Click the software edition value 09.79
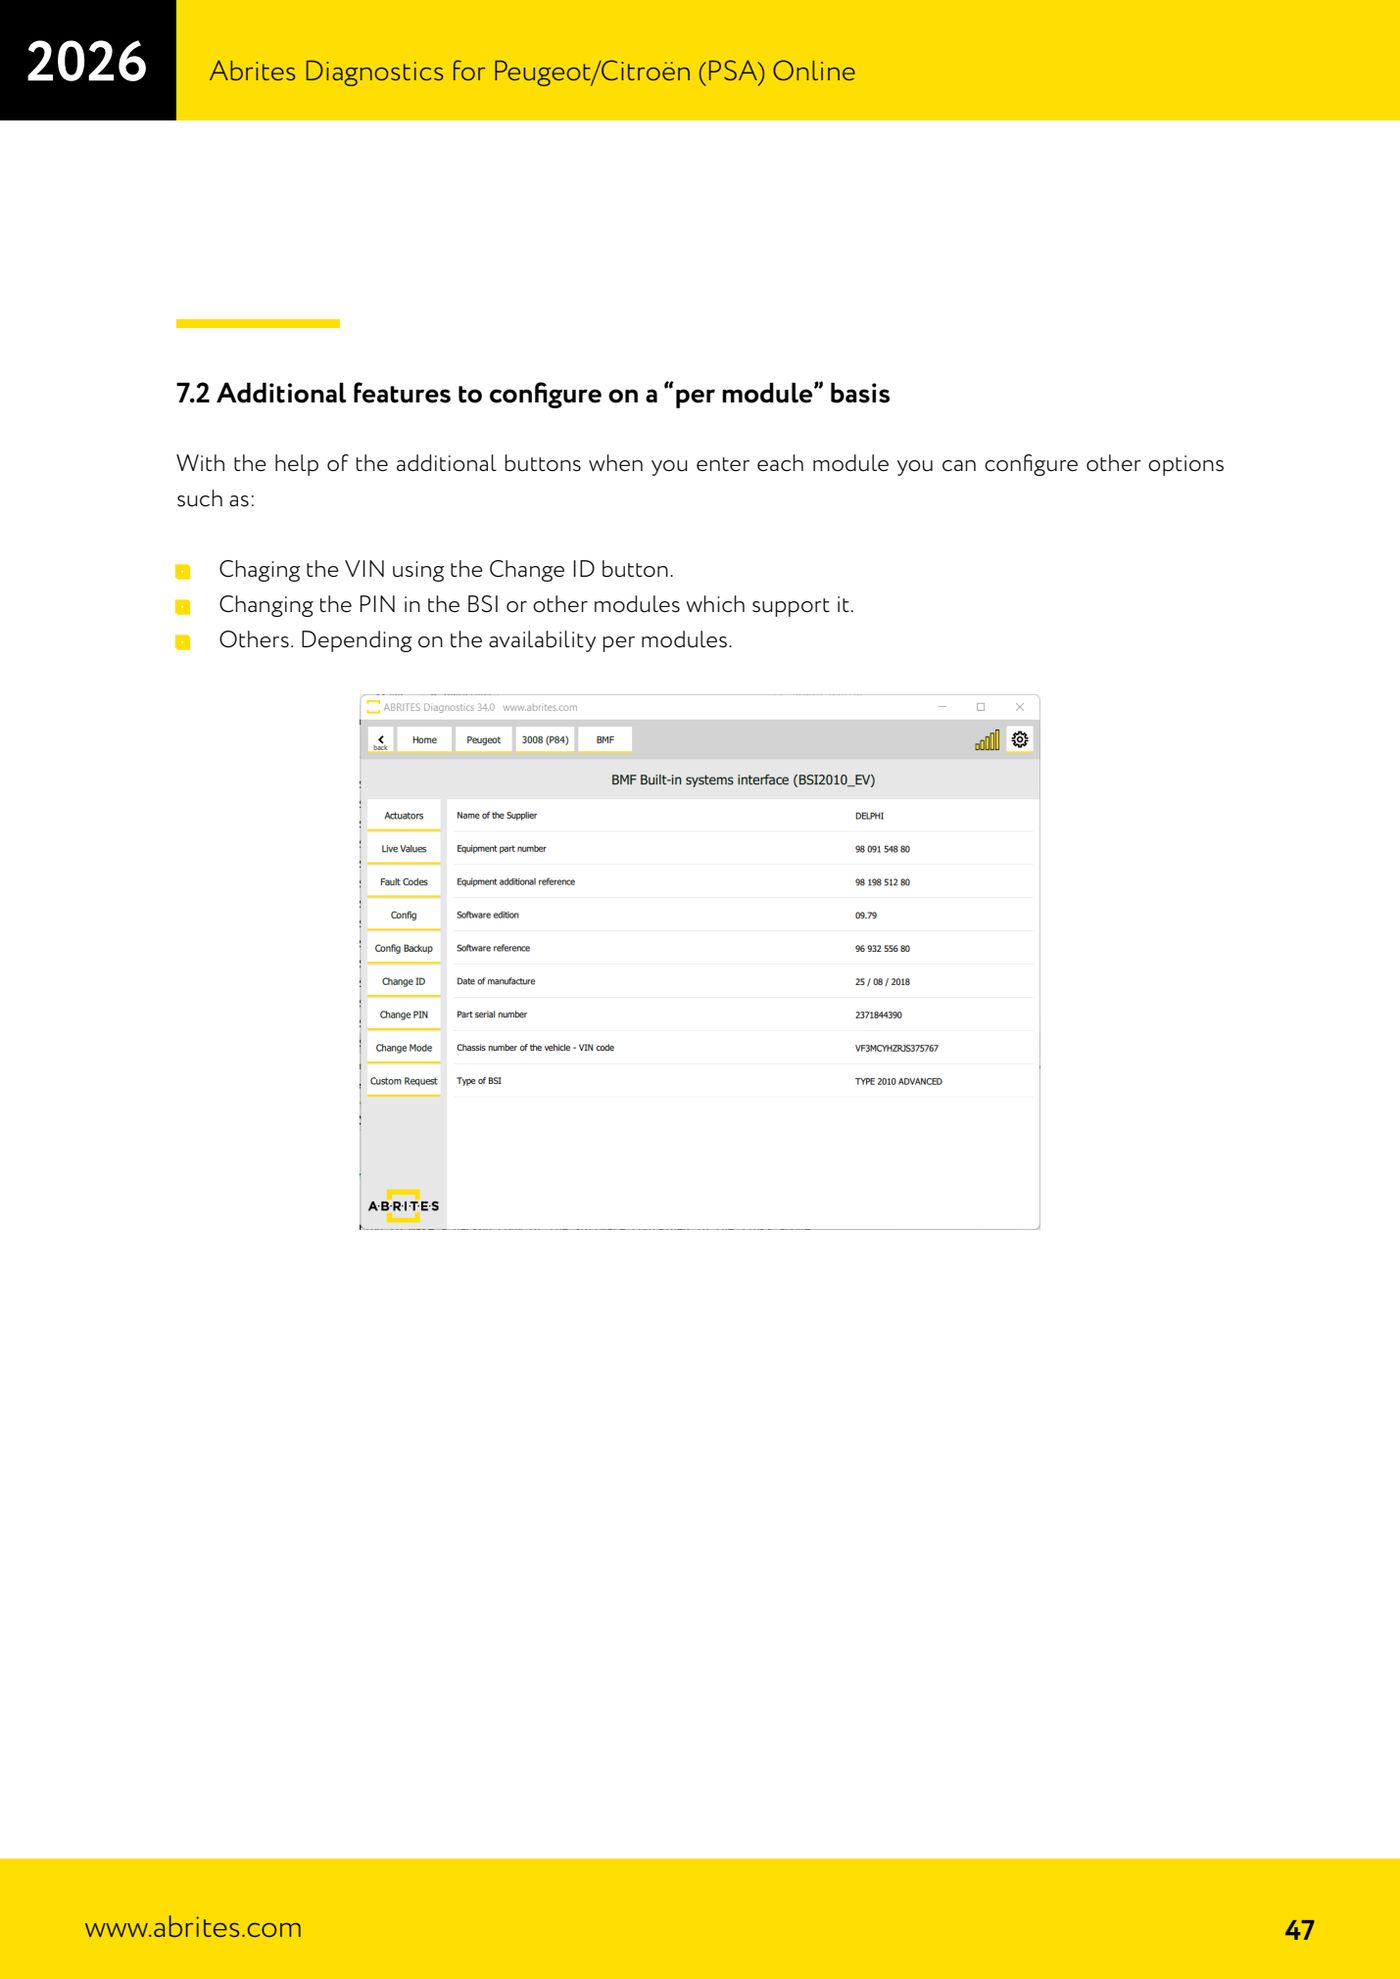Image resolution: width=1400 pixels, height=1979 pixels. coord(866,915)
